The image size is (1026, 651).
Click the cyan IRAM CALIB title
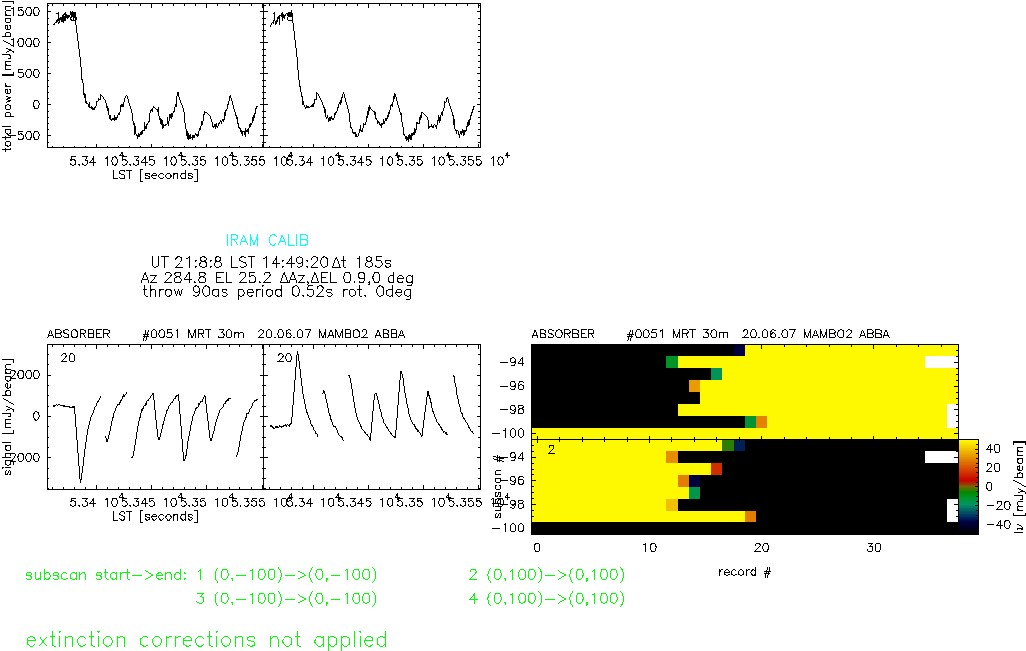[267, 241]
